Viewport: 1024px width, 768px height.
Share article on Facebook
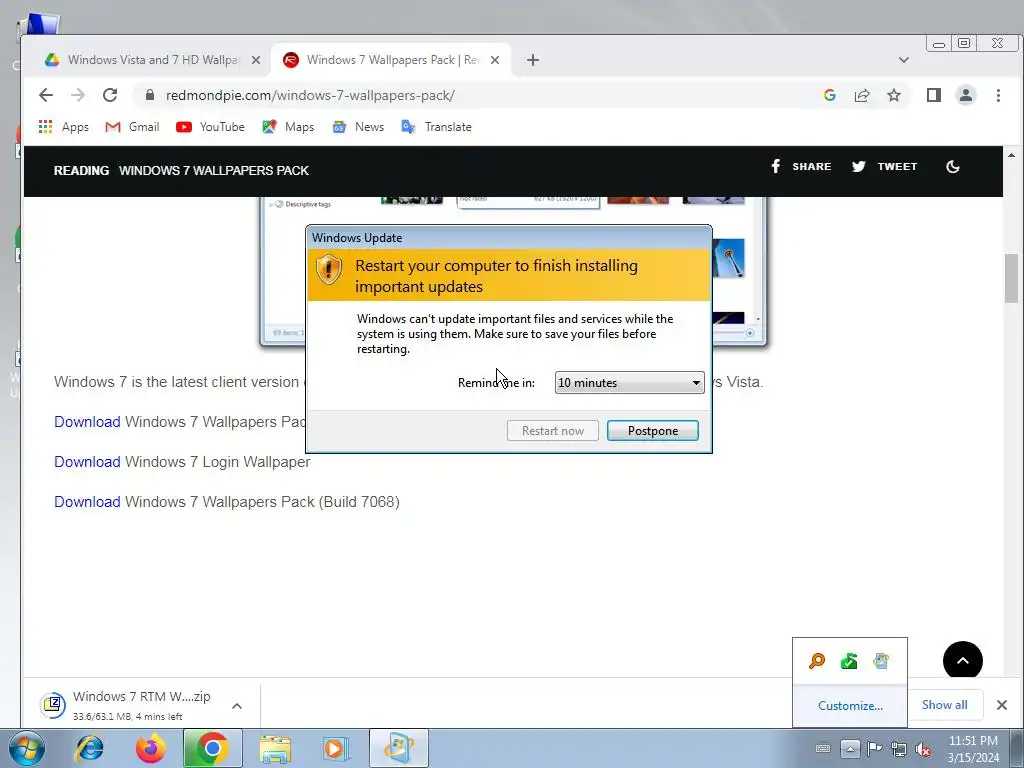tap(801, 167)
